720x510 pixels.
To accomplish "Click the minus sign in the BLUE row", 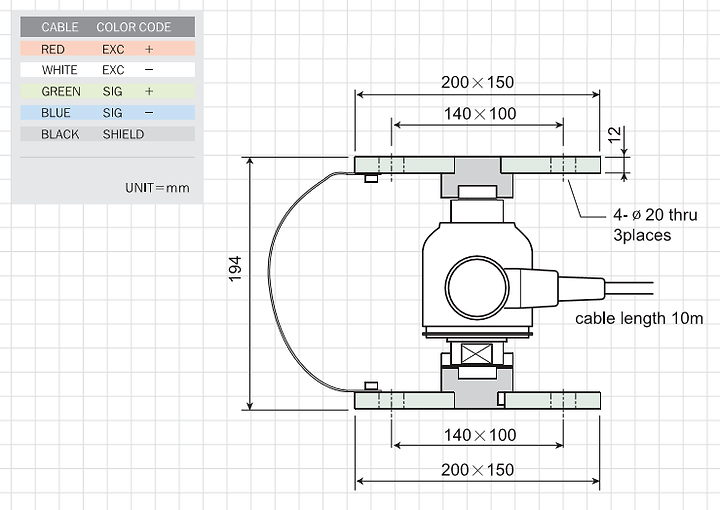I will 149,112.
